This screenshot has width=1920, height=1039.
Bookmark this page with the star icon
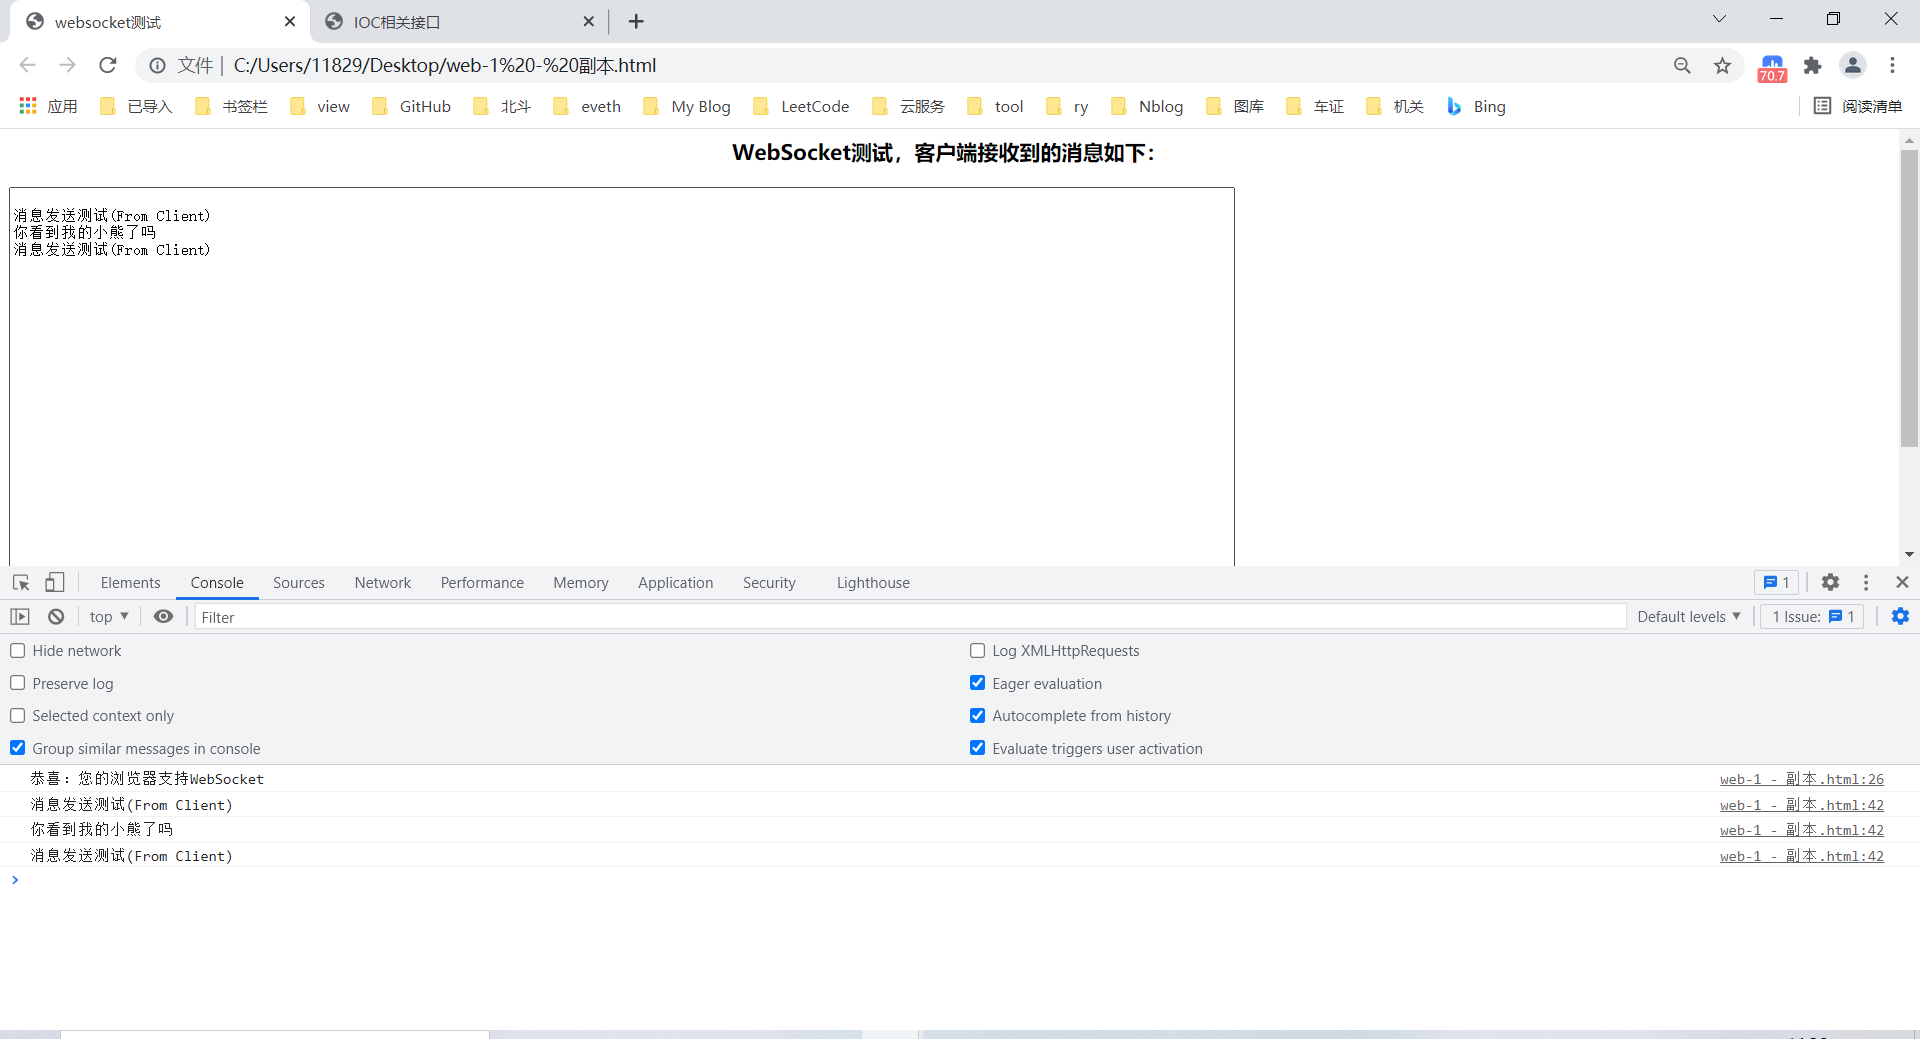(1722, 66)
